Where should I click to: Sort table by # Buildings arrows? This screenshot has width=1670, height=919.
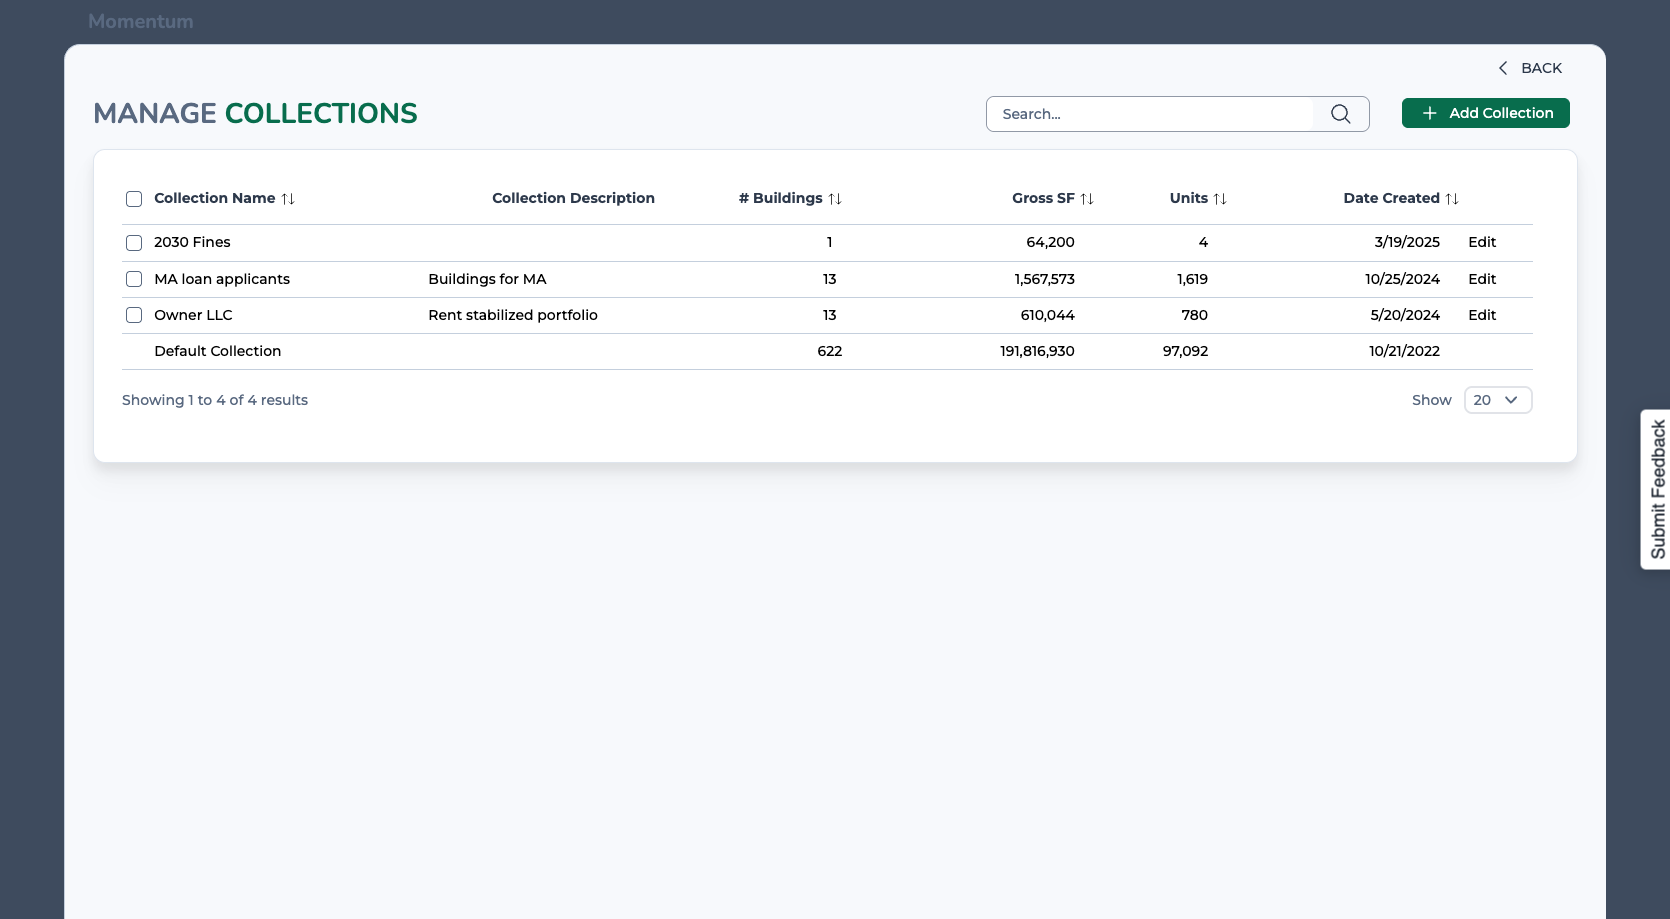pos(835,199)
